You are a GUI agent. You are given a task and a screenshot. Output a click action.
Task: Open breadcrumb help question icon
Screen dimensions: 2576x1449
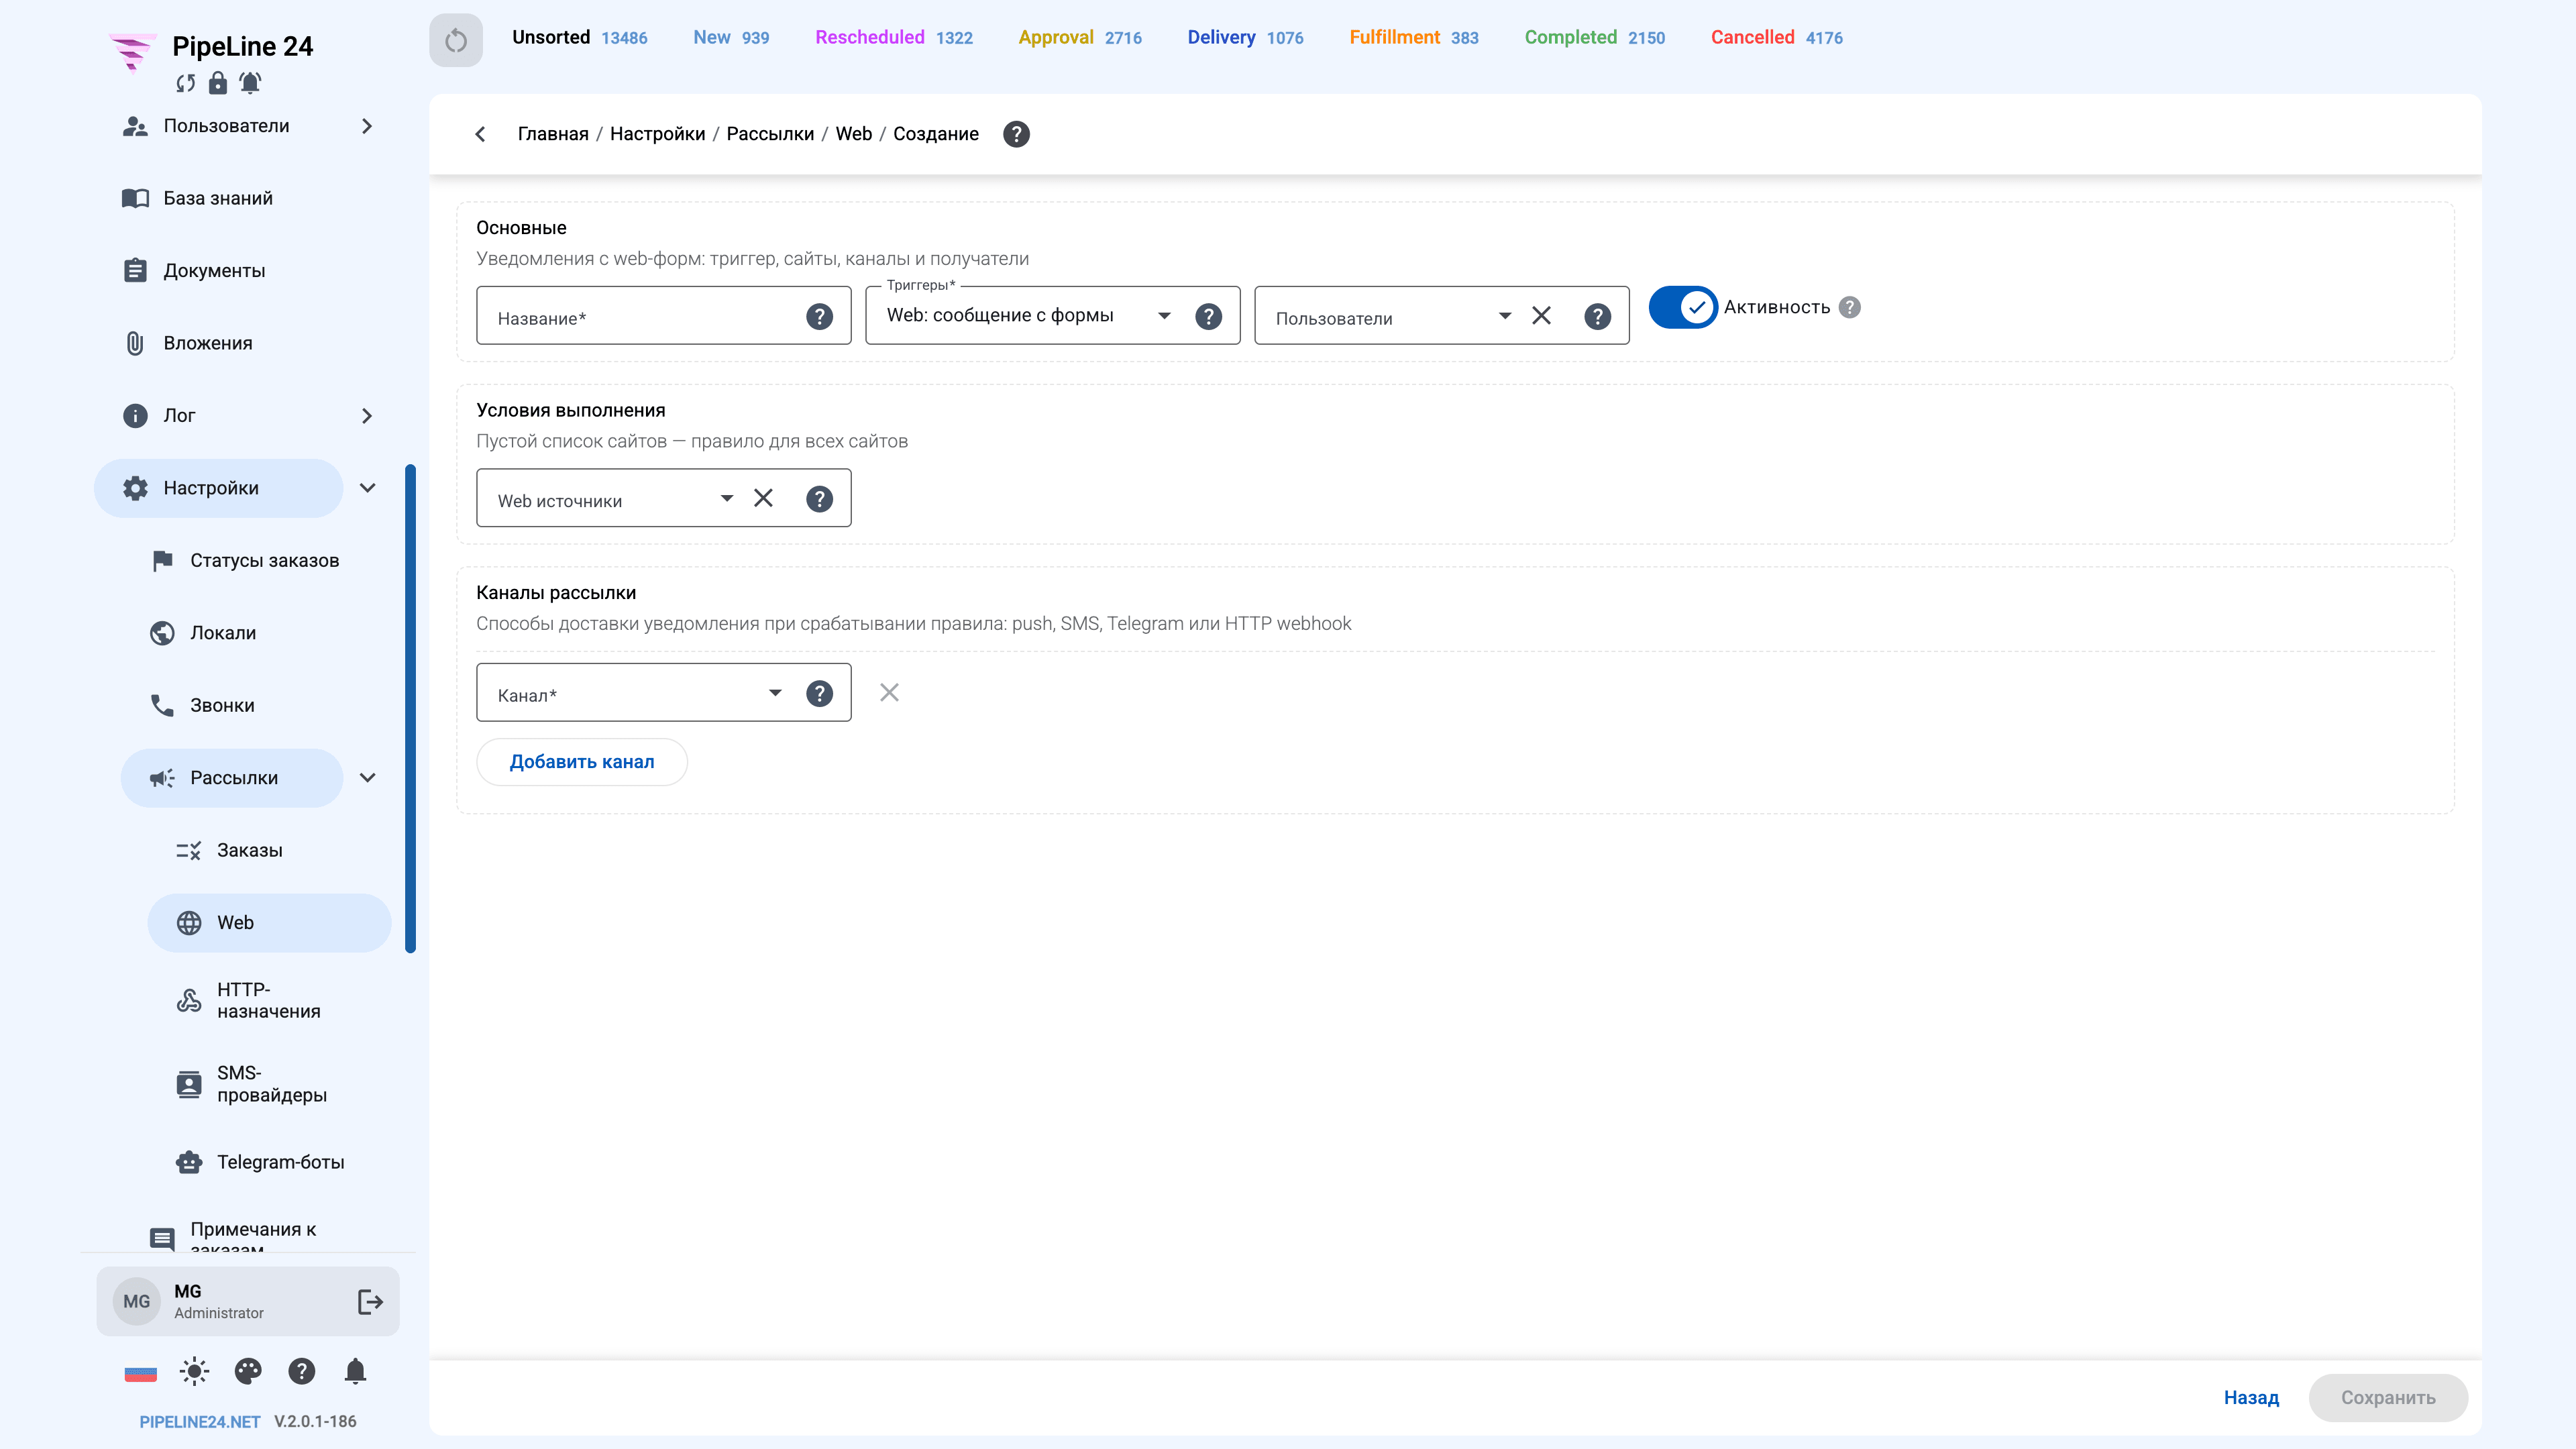1016,134
